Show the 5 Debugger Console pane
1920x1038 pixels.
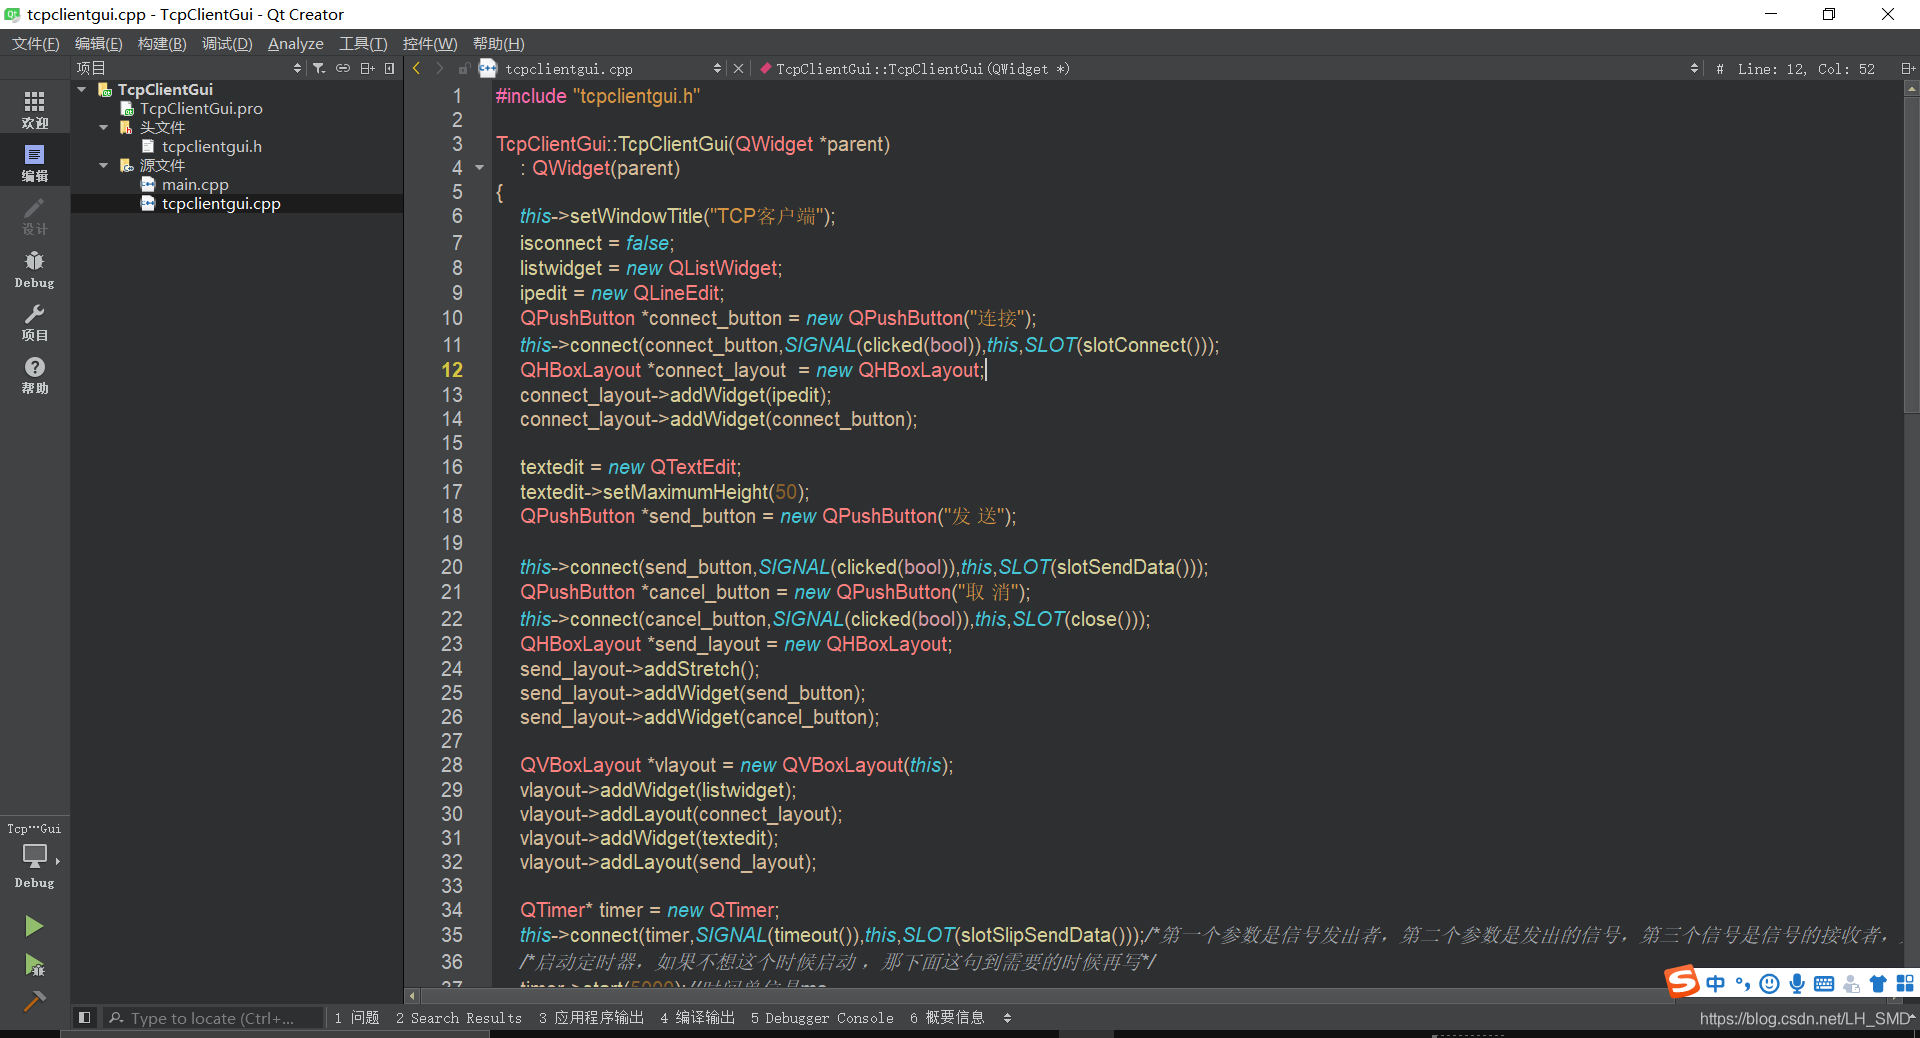pyautogui.click(x=822, y=1017)
